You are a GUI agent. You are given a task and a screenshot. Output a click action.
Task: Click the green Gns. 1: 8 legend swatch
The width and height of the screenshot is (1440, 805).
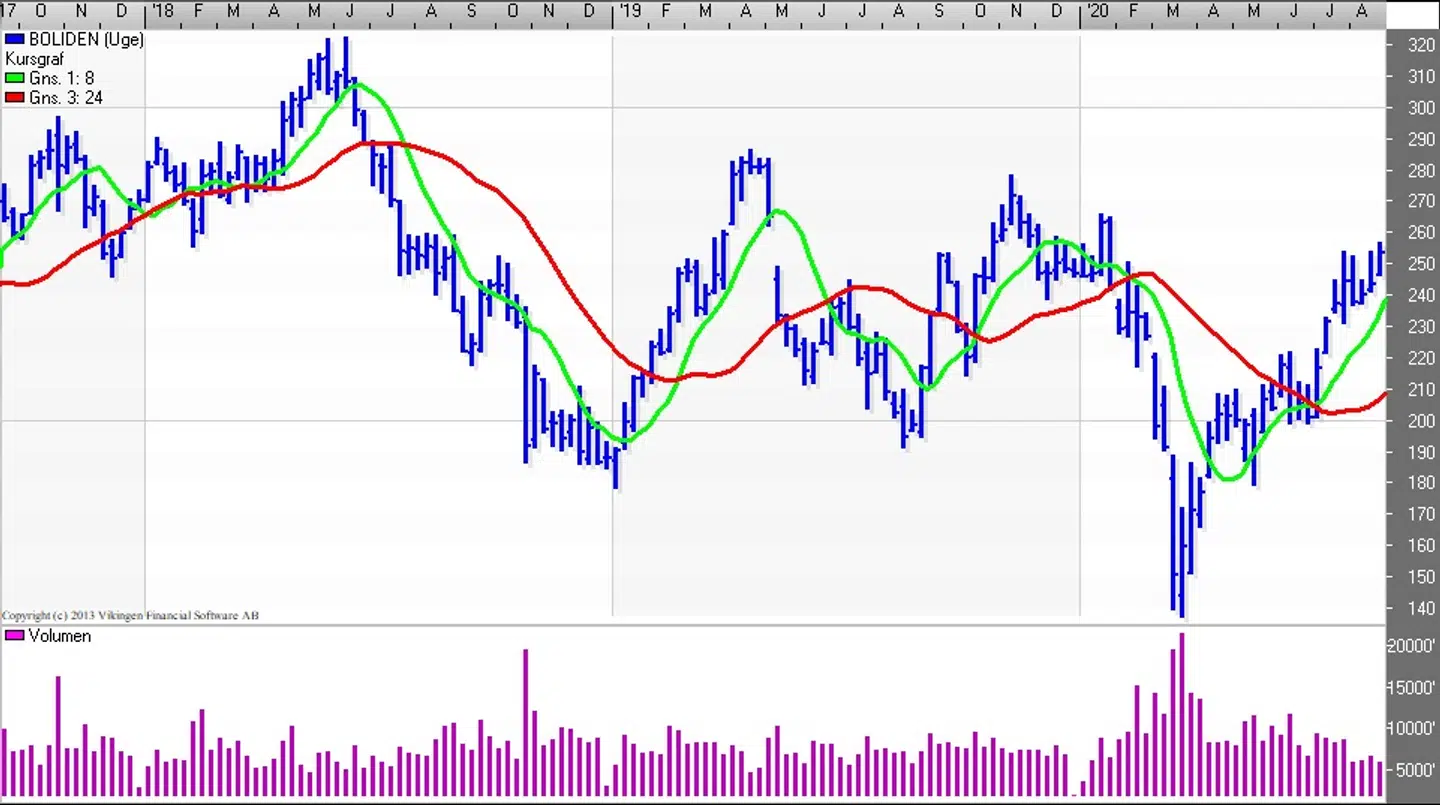pos(15,79)
